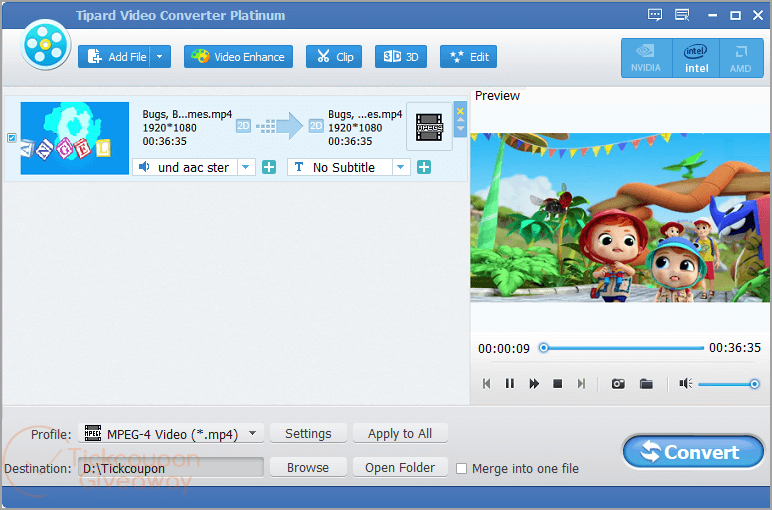Click the source 2D mode icon
Screen dimensions: 772x510
point(243,126)
